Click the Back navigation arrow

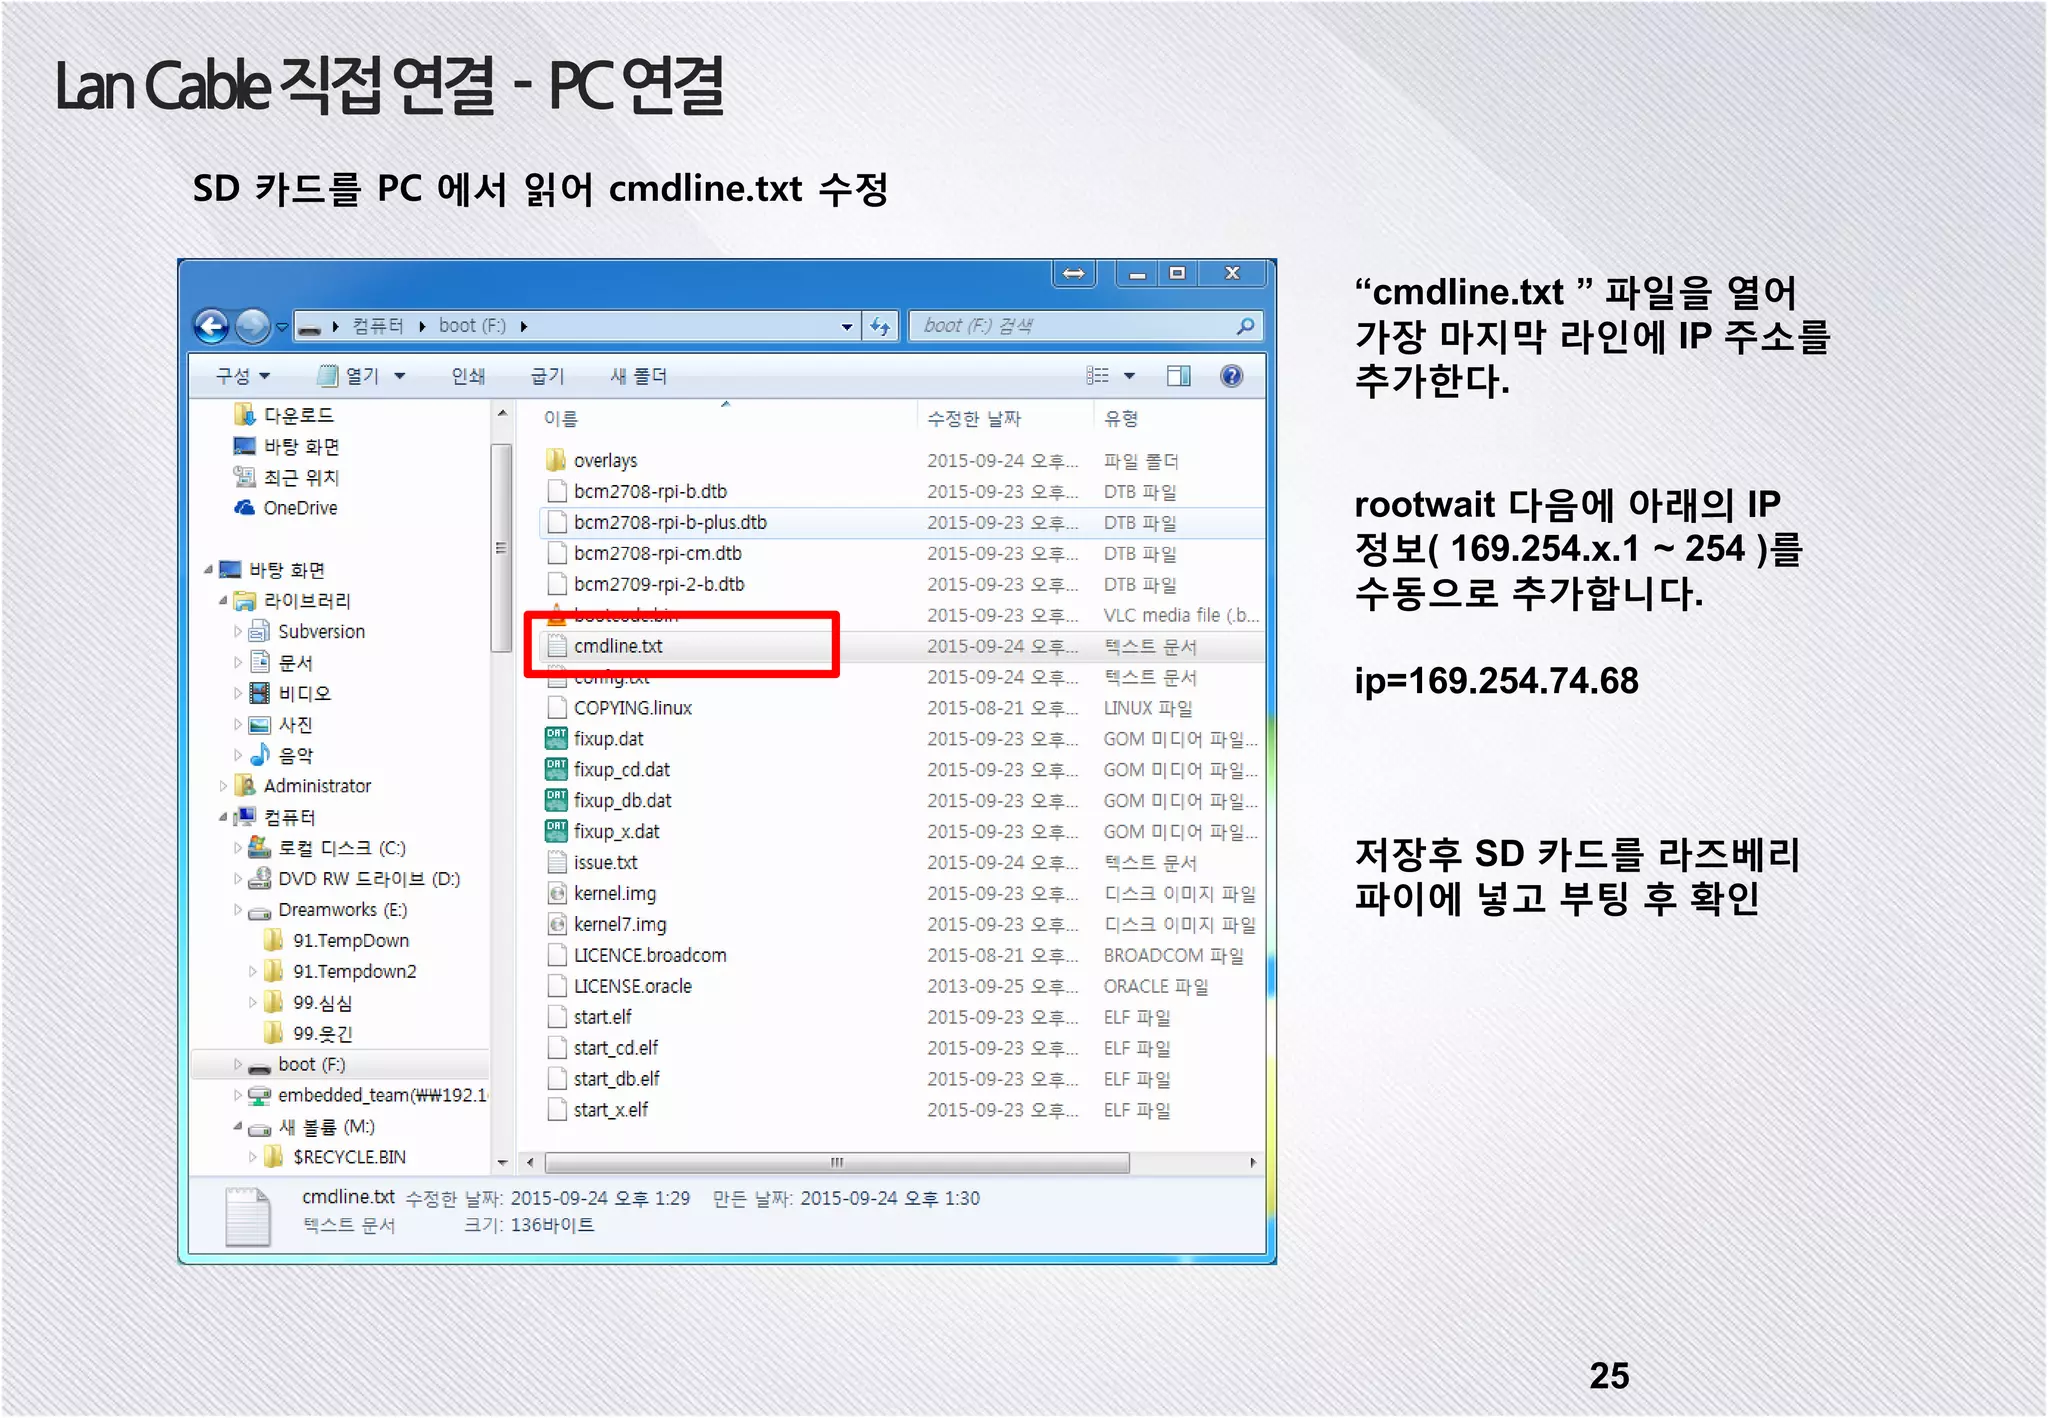tap(211, 326)
